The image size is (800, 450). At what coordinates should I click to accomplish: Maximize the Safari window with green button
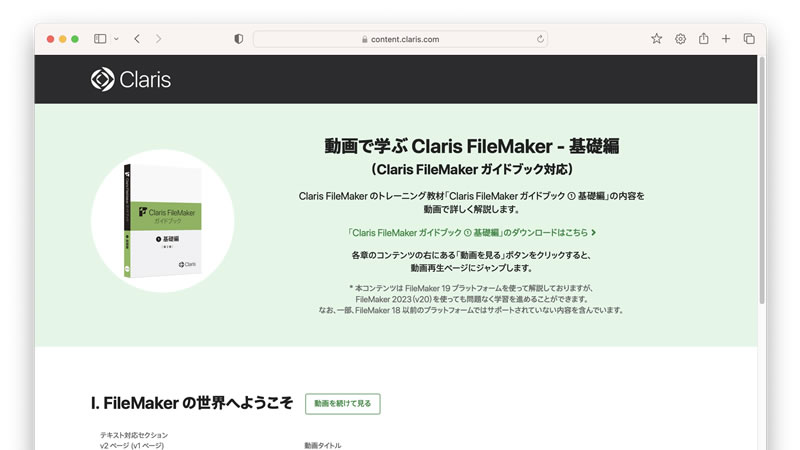[x=75, y=39]
